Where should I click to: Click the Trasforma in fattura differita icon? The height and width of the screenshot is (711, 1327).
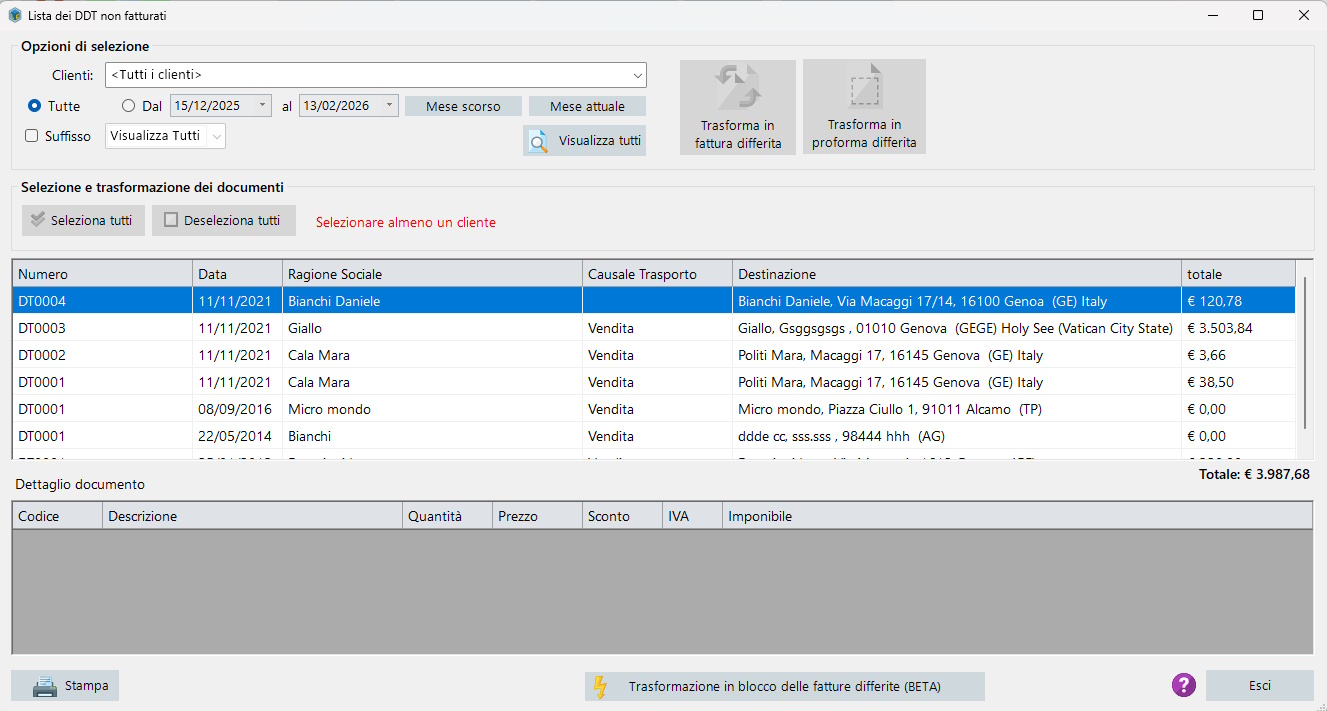(738, 87)
